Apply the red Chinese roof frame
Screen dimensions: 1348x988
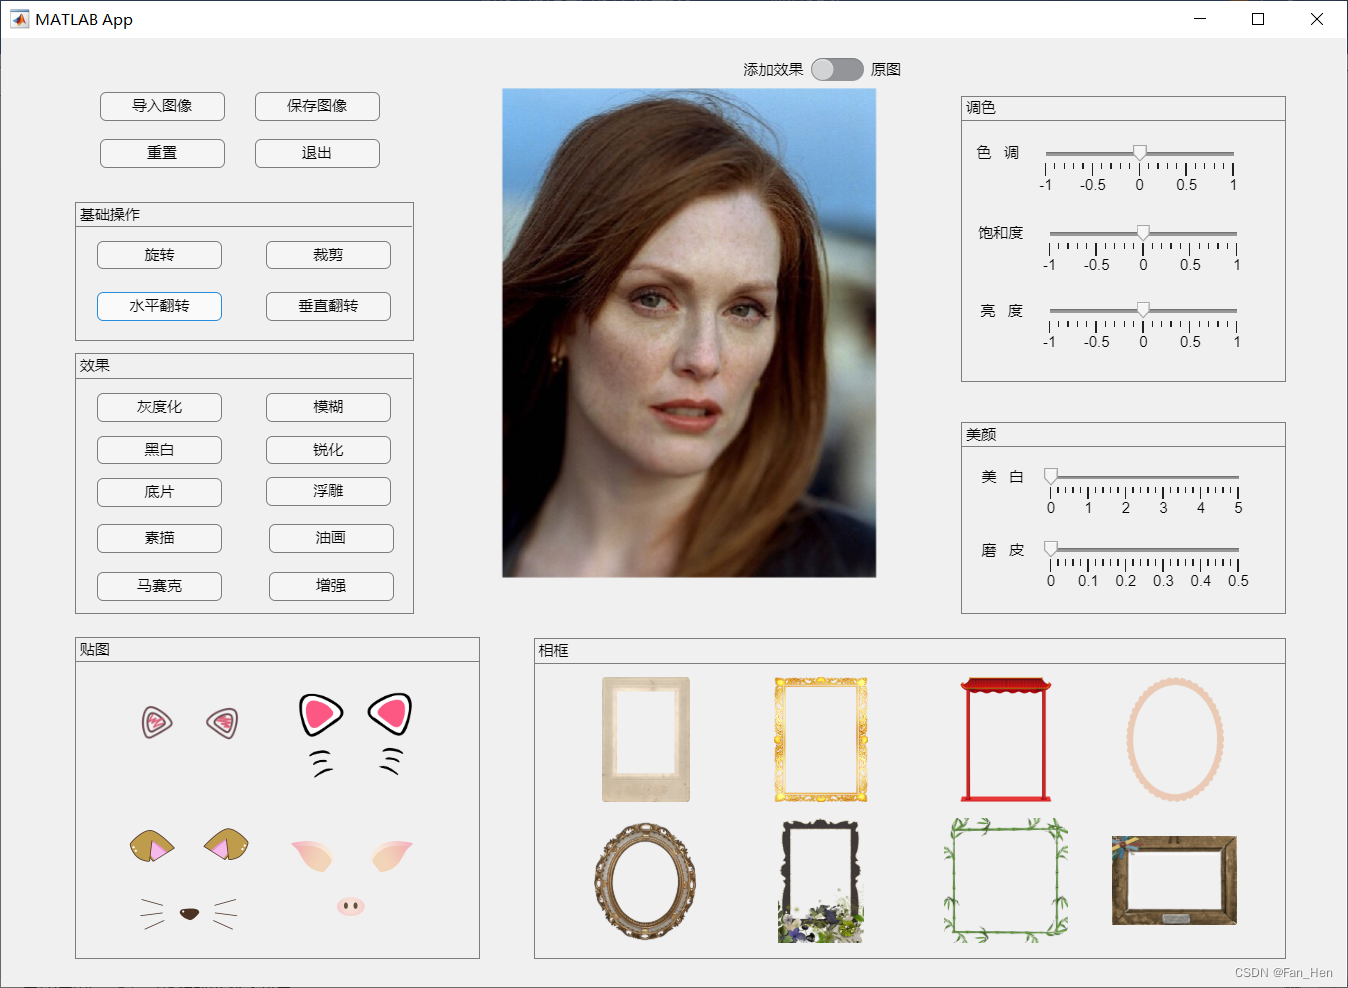[1005, 739]
